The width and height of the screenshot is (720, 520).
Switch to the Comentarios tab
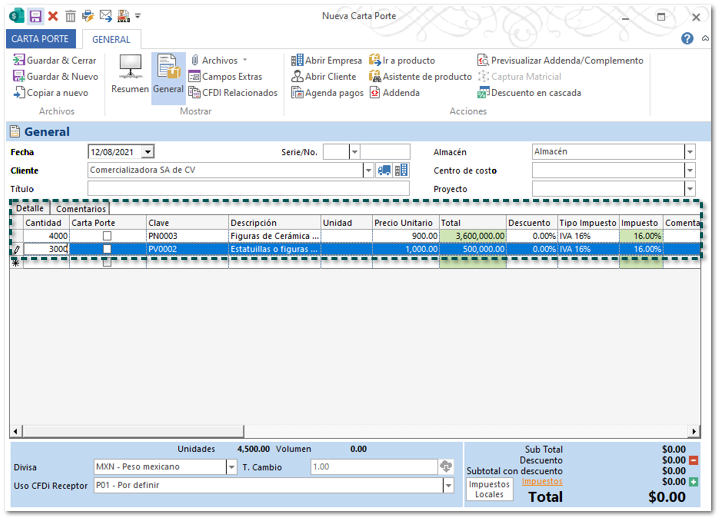point(81,209)
